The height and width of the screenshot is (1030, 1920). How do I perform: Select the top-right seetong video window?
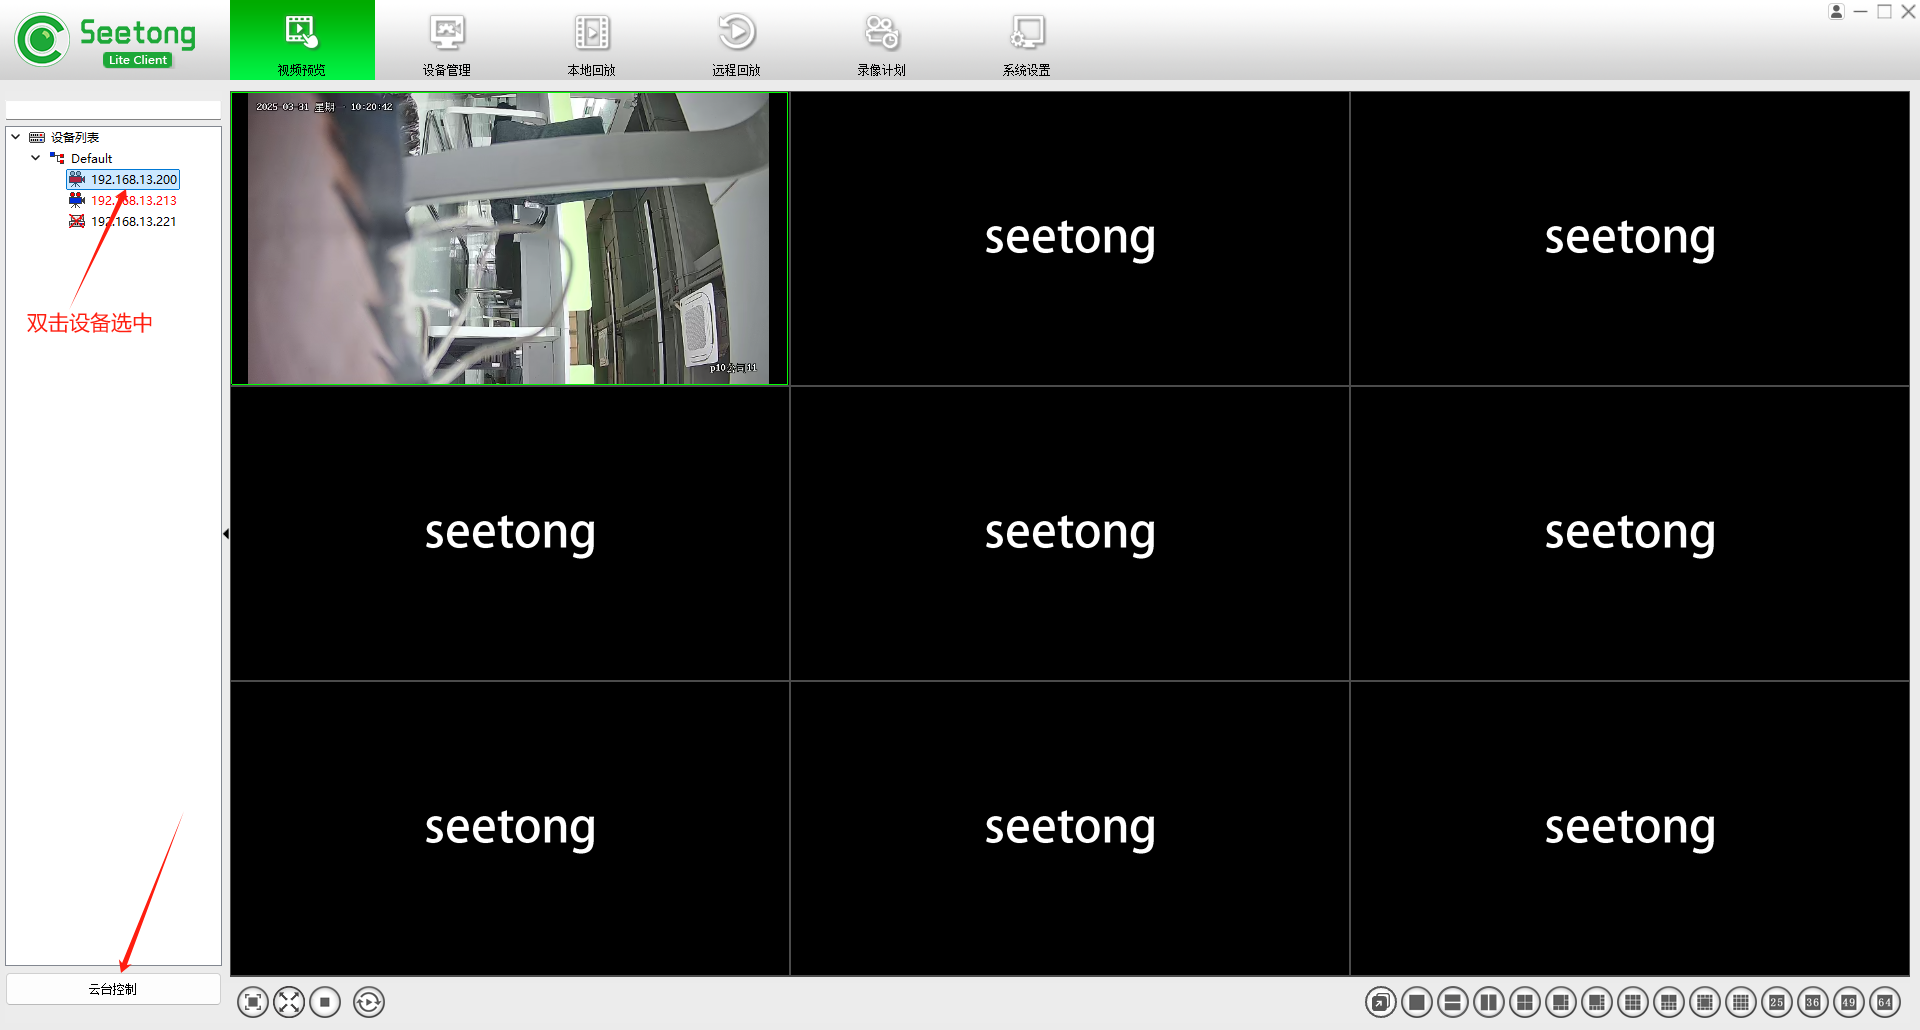click(1629, 238)
